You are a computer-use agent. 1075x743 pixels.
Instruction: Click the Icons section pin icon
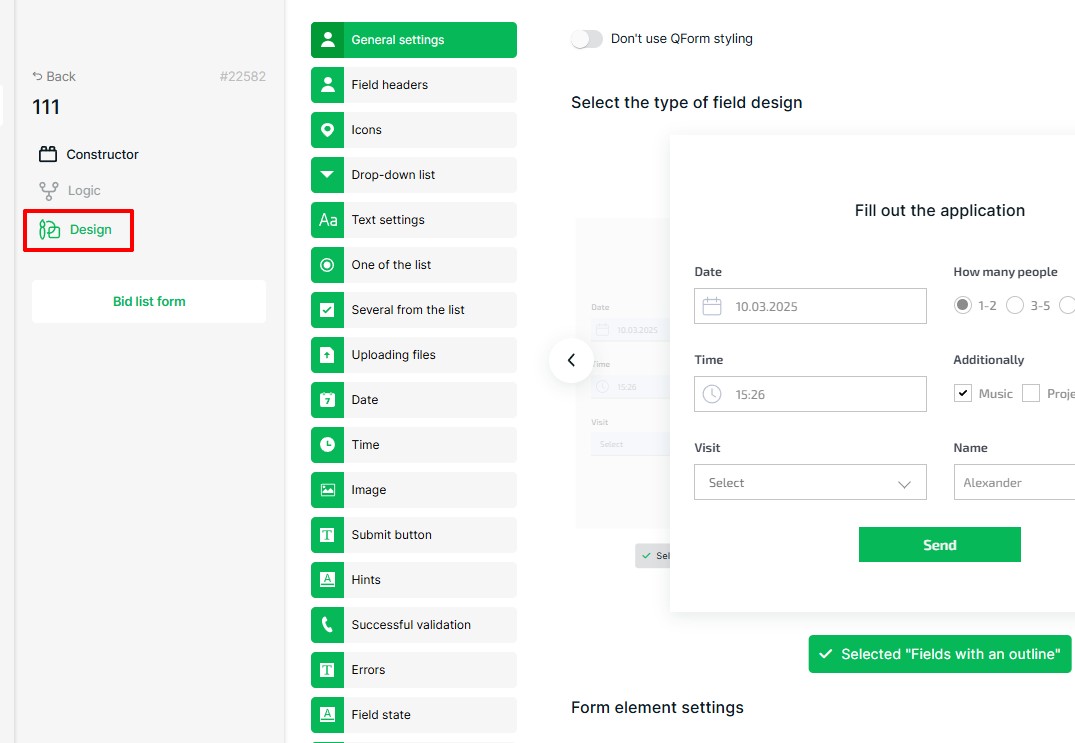(x=327, y=130)
